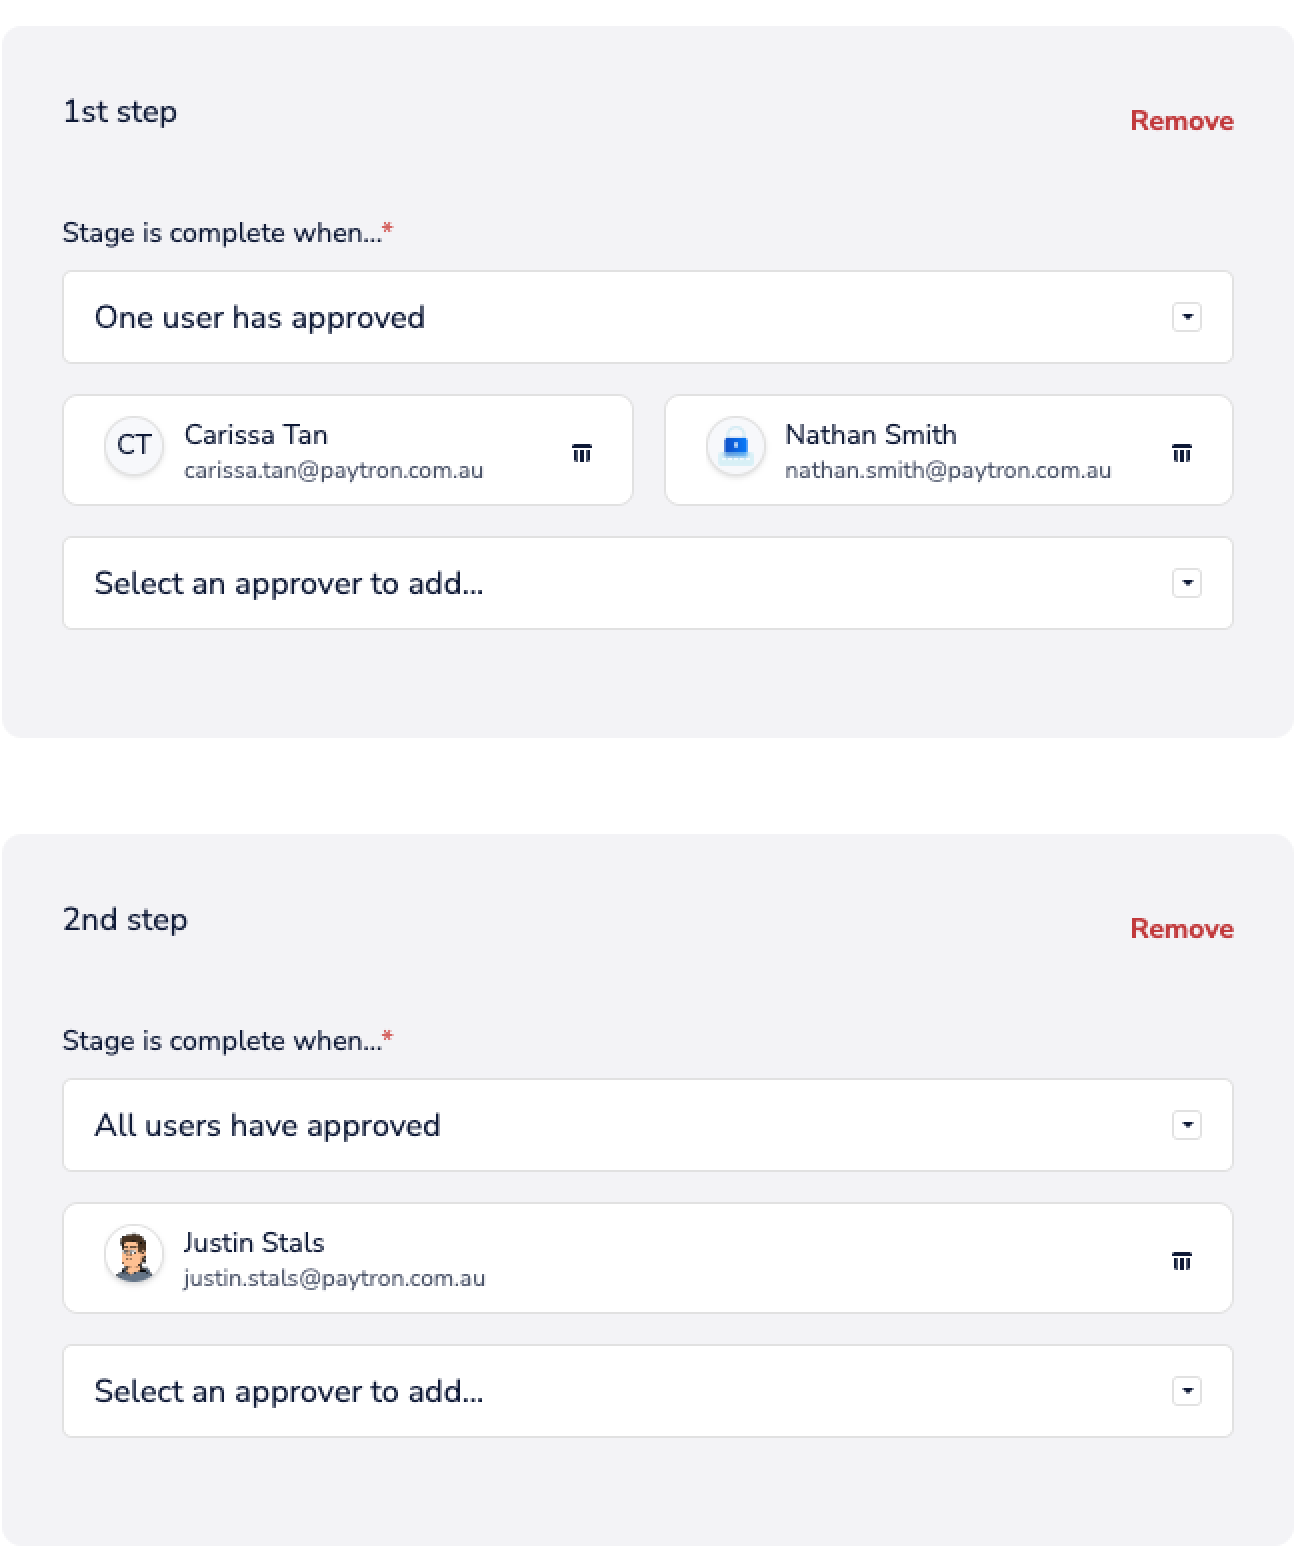The height and width of the screenshot is (1568, 1294).
Task: Click 'All users have approved' field
Action: tap(267, 1125)
